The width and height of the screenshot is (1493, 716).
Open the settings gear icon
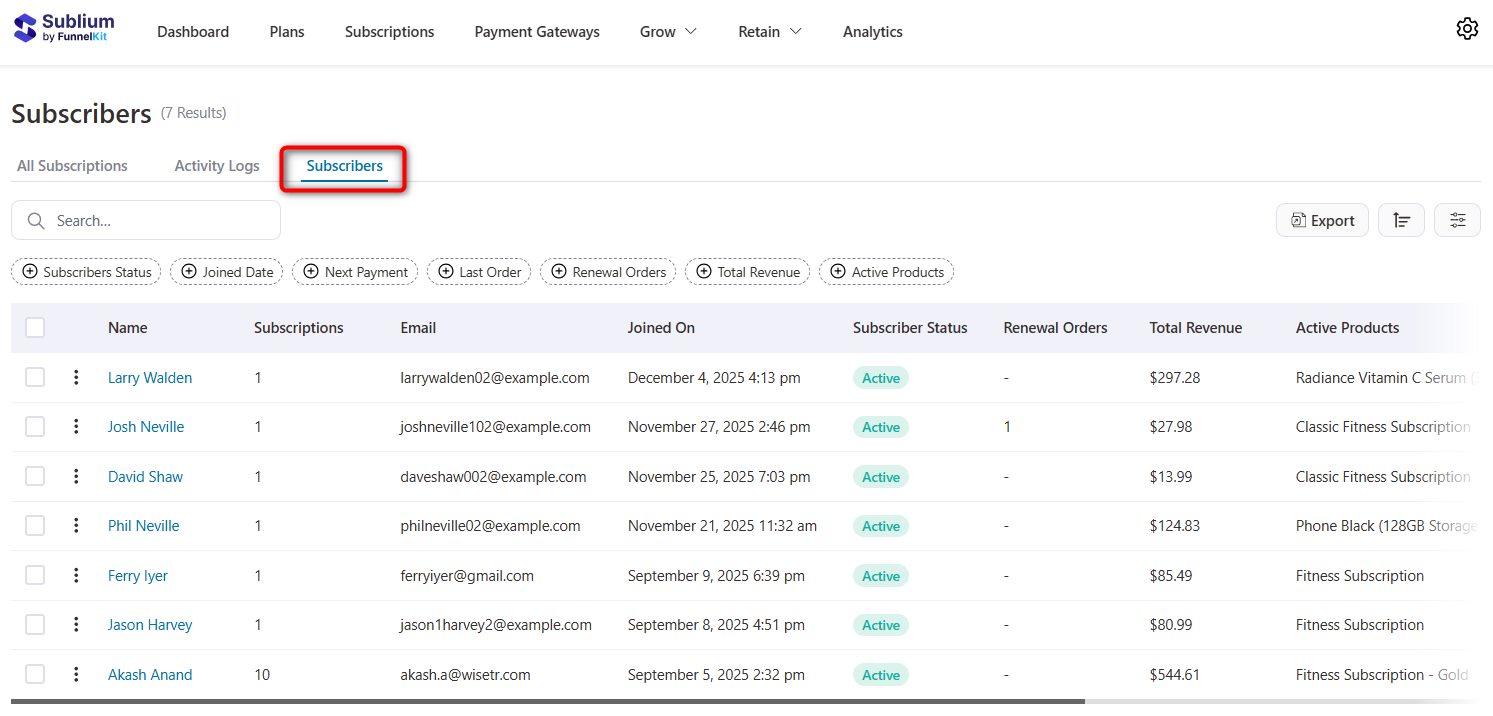point(1467,28)
